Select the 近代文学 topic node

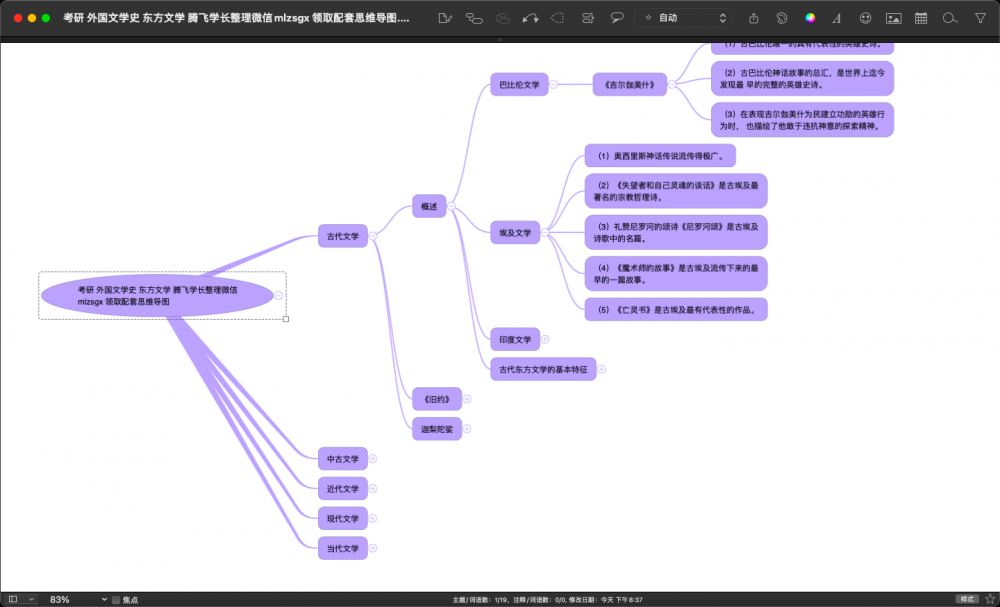pos(343,488)
